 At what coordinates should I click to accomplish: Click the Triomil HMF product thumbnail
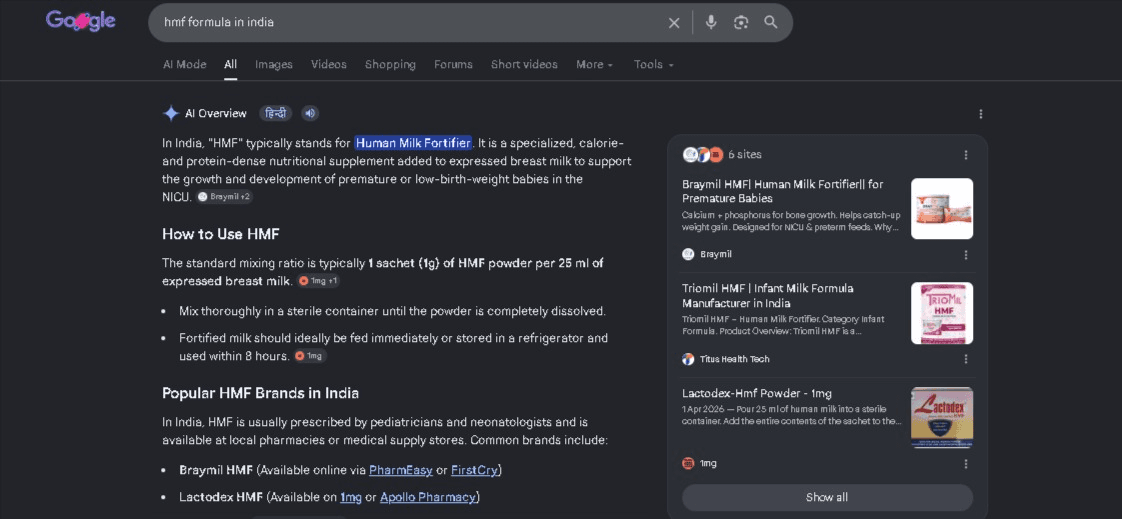[x=942, y=313]
